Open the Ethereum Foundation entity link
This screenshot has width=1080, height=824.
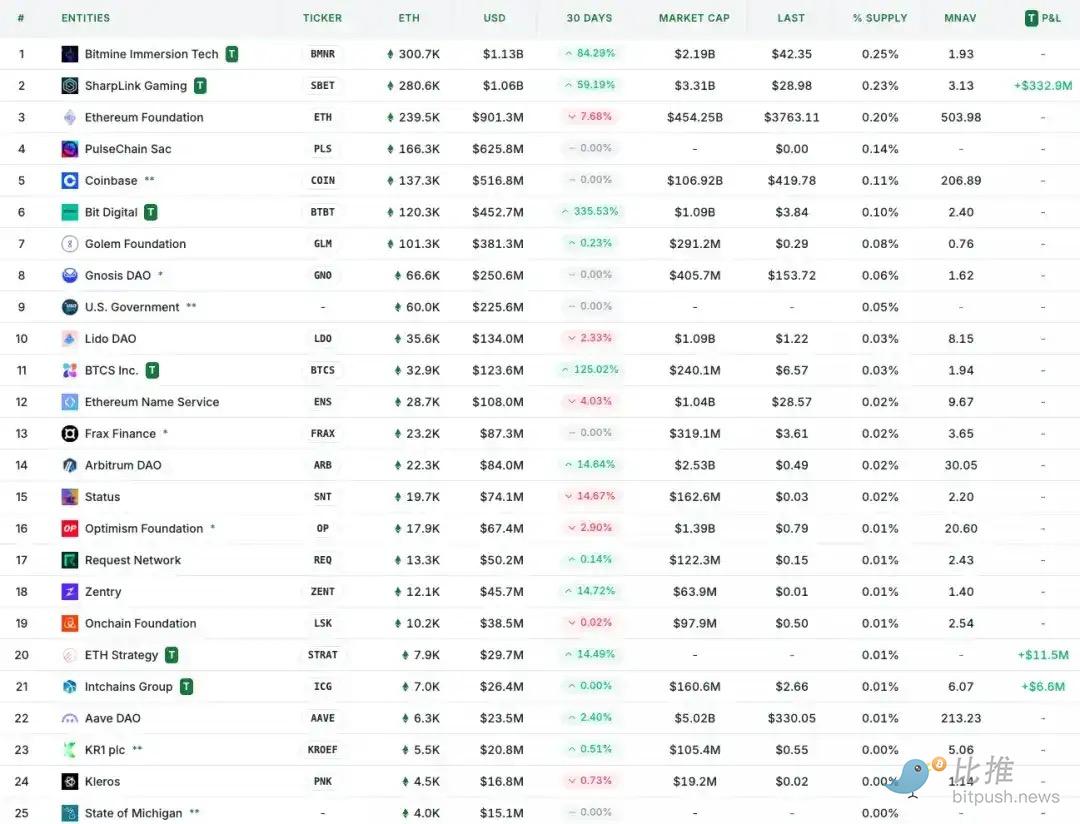[x=144, y=117]
